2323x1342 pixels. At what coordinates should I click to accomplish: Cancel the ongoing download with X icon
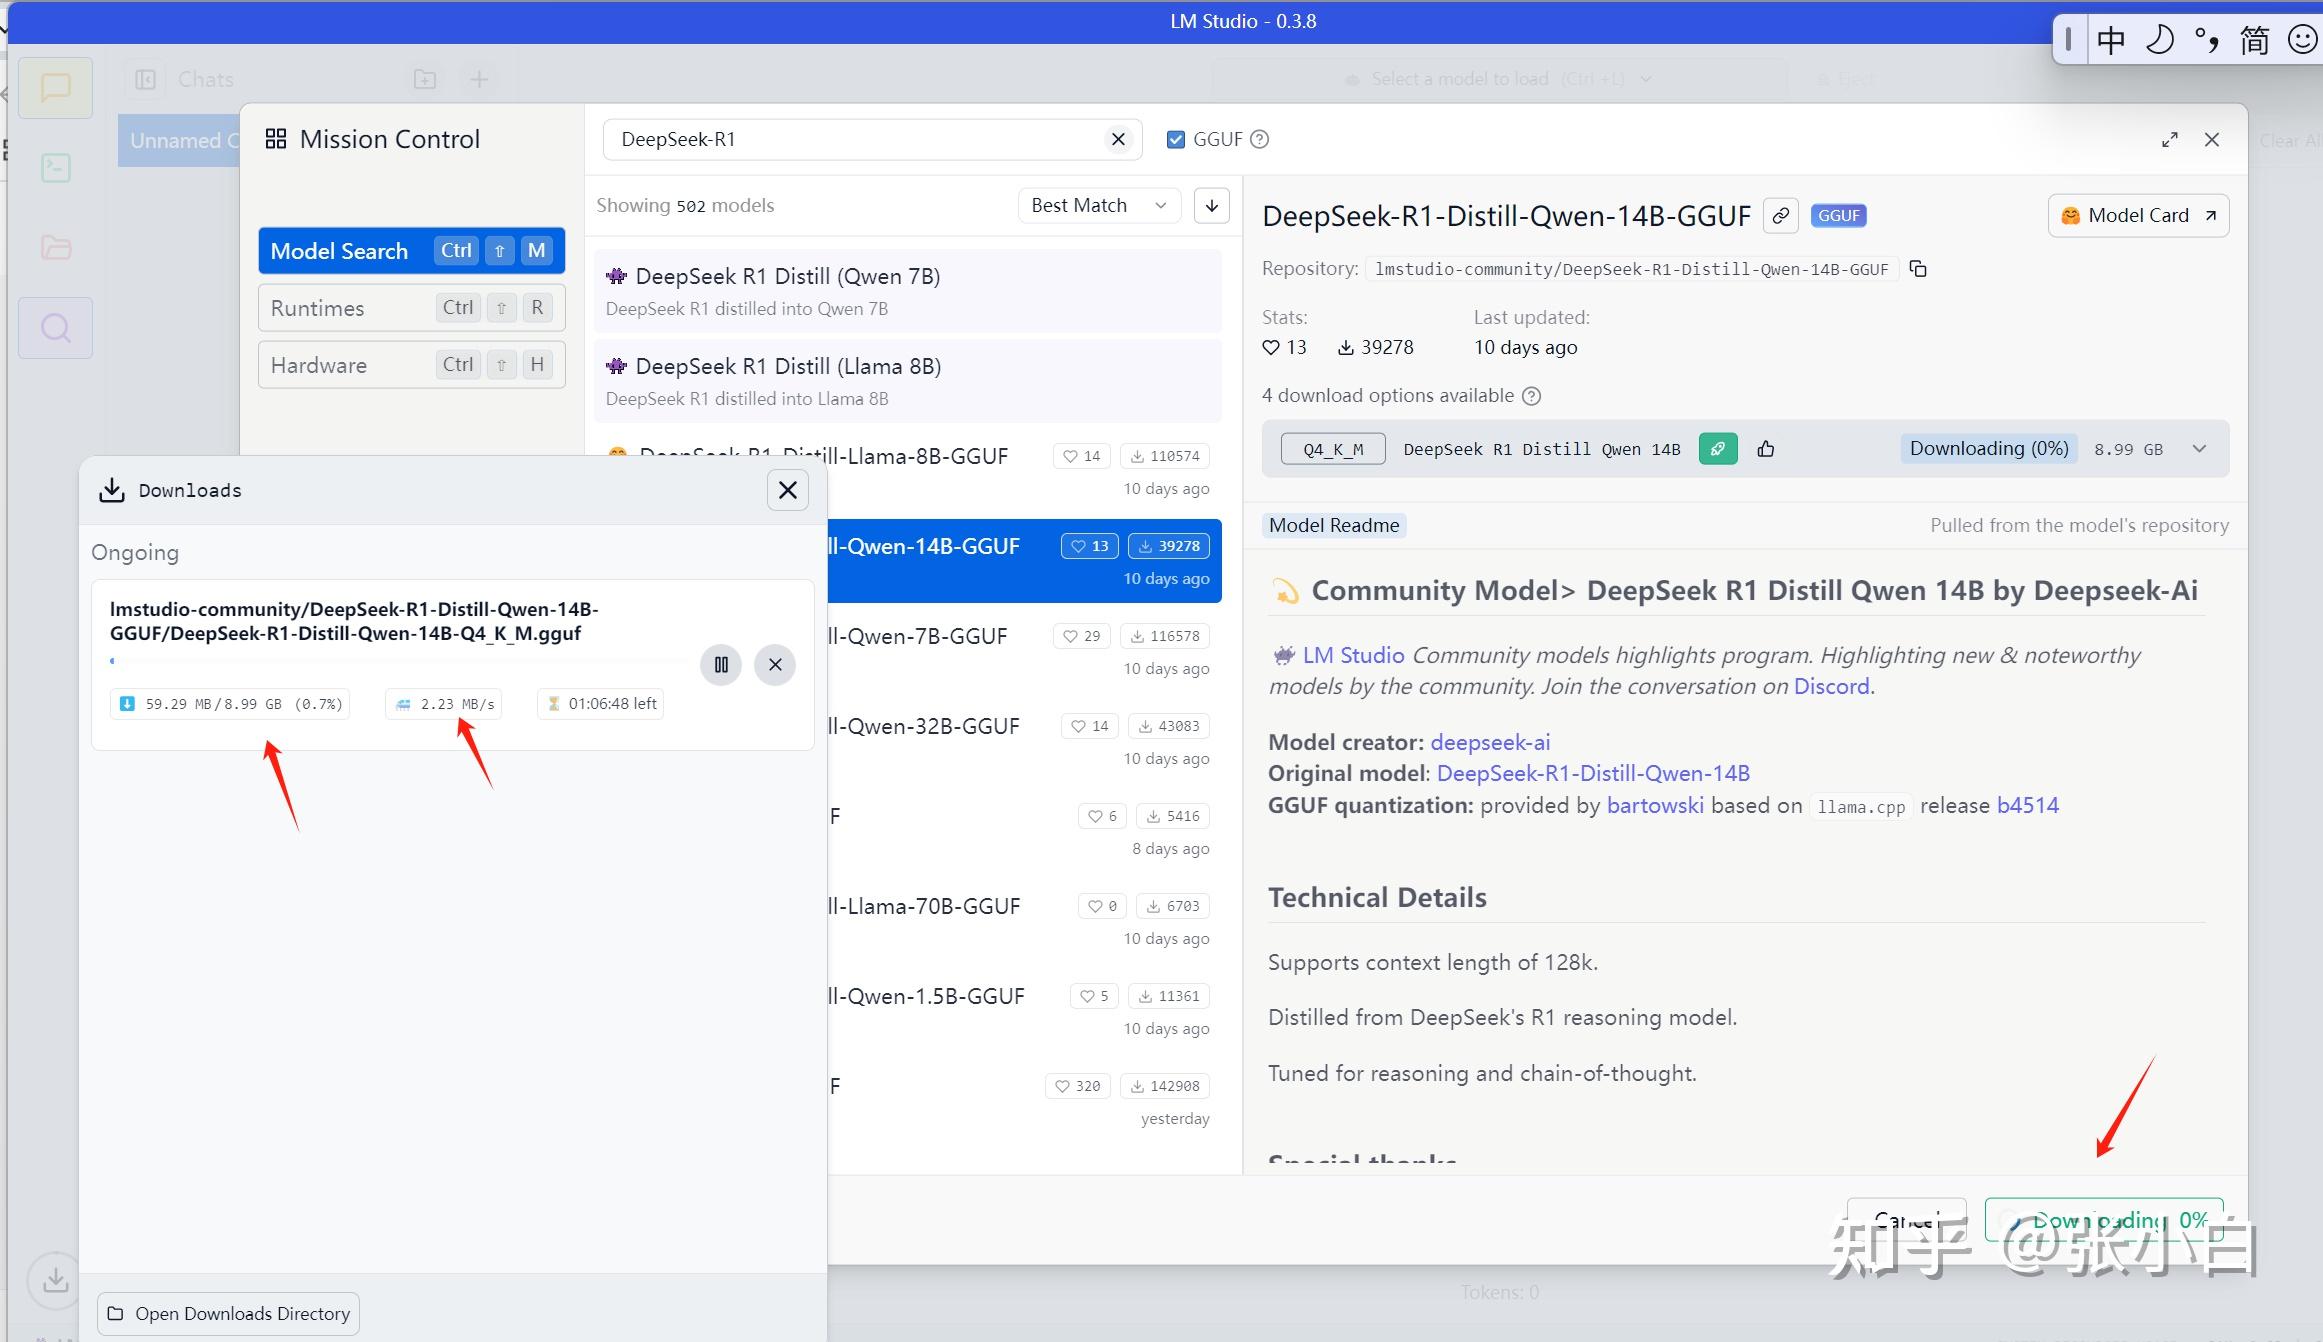pyautogui.click(x=775, y=665)
